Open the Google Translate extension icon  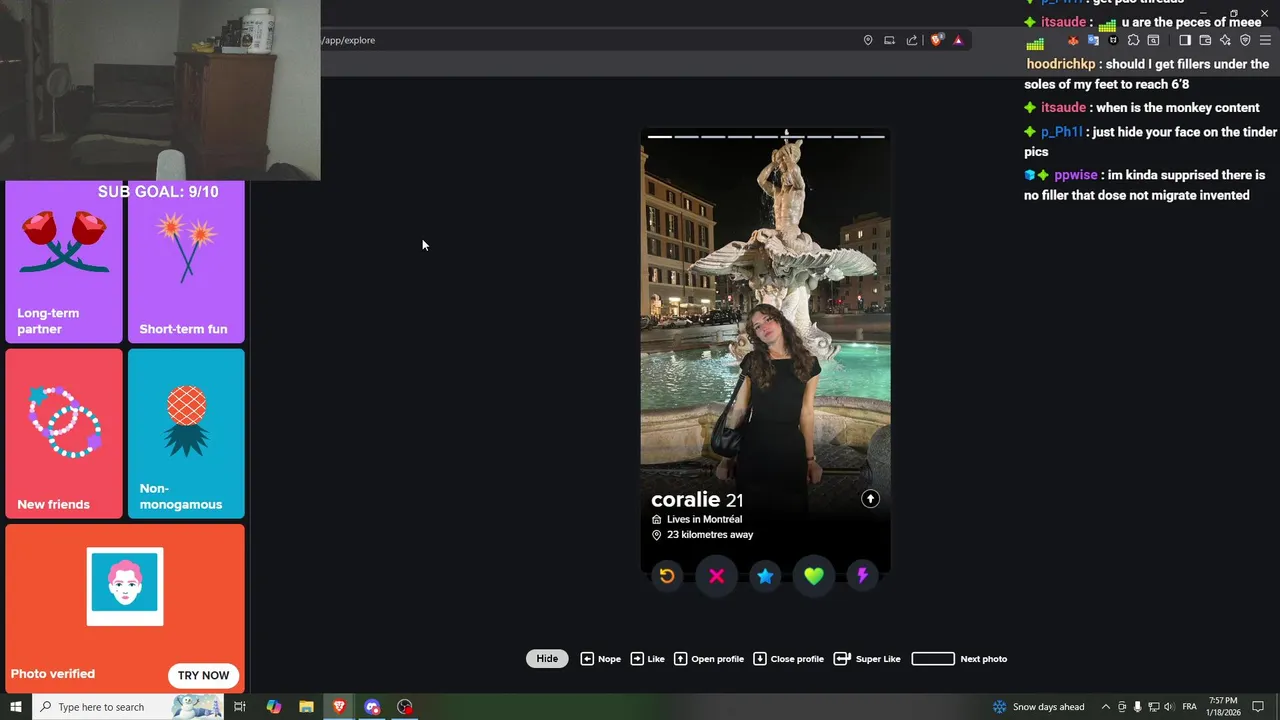point(1093,41)
